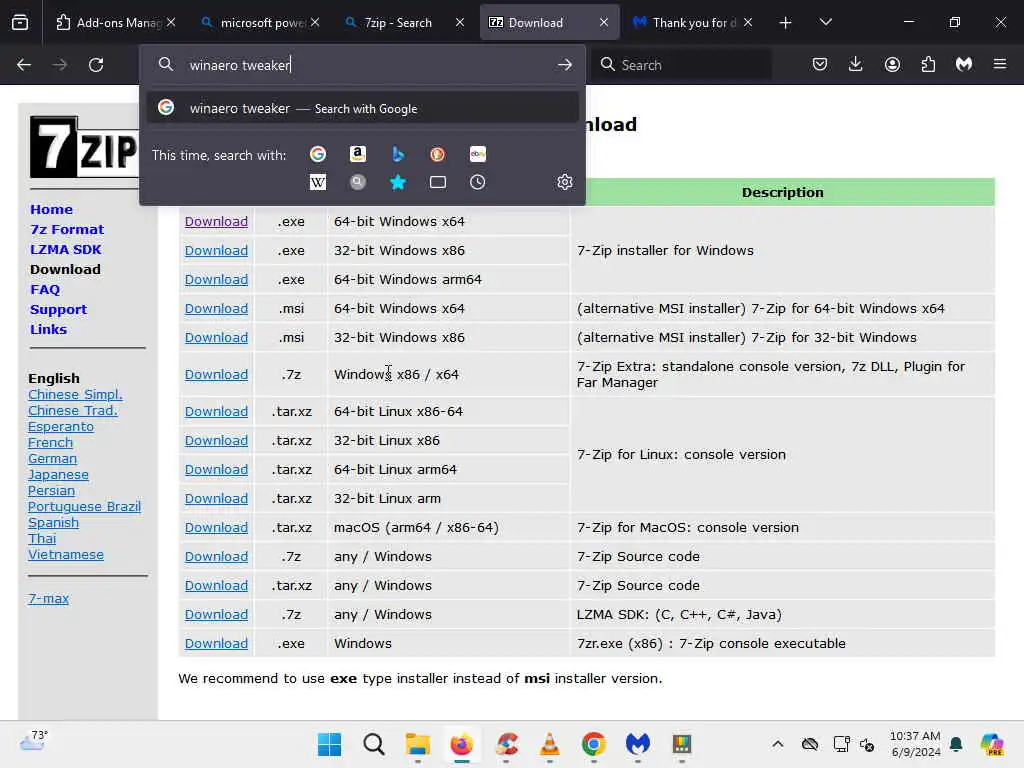The image size is (1024, 768).
Task: Open the Save to Pocket button
Action: click(820, 64)
